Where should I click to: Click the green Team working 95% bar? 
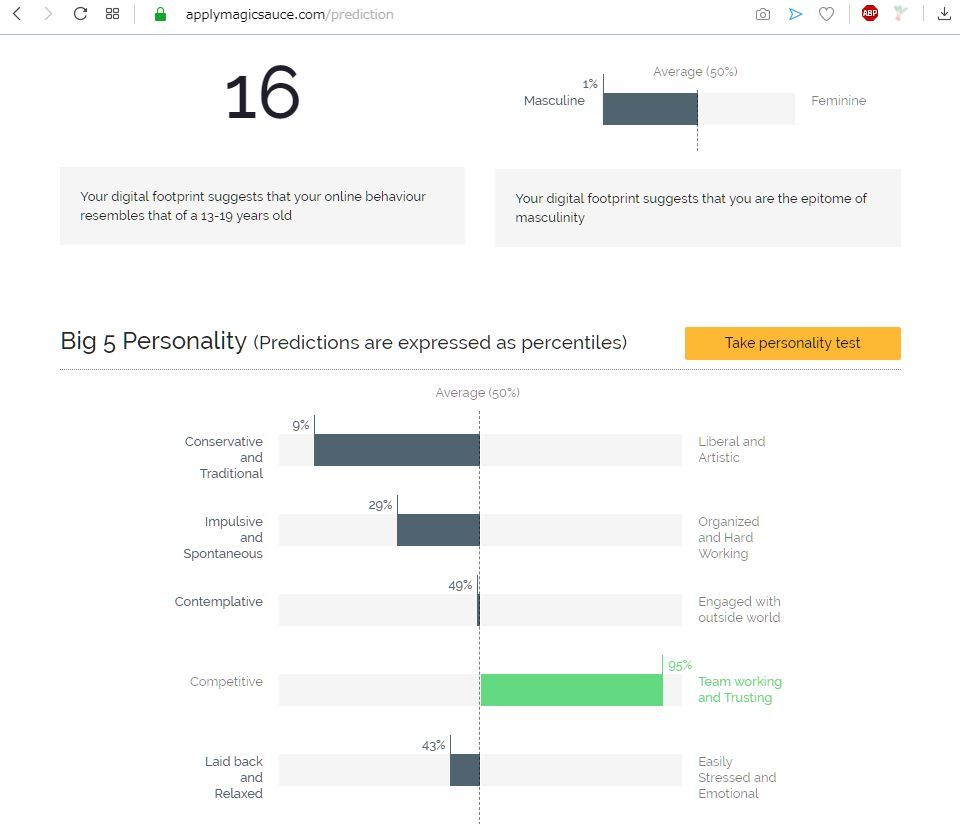pos(571,690)
